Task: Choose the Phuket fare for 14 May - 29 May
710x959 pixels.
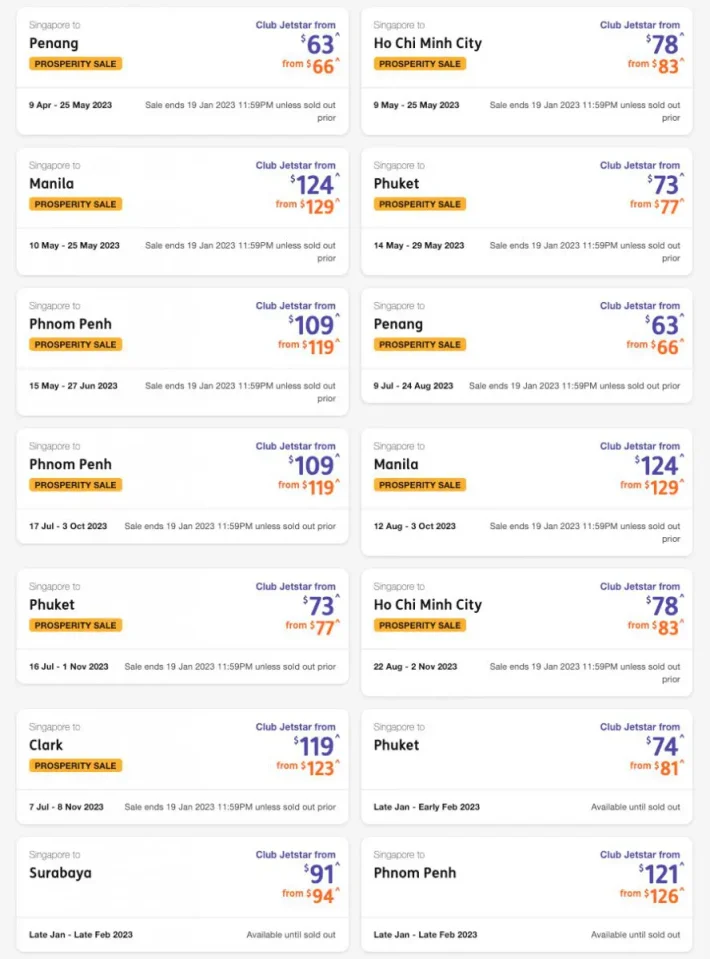Action: 526,210
